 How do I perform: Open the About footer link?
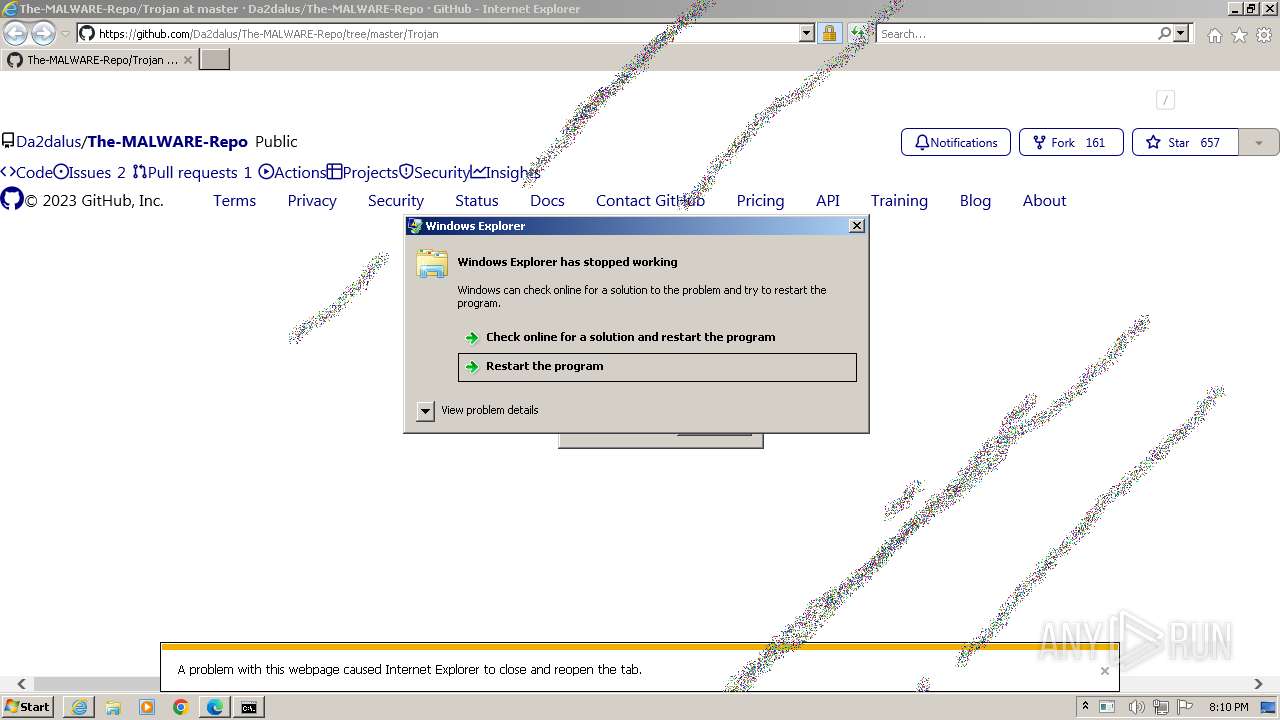tap(1044, 200)
